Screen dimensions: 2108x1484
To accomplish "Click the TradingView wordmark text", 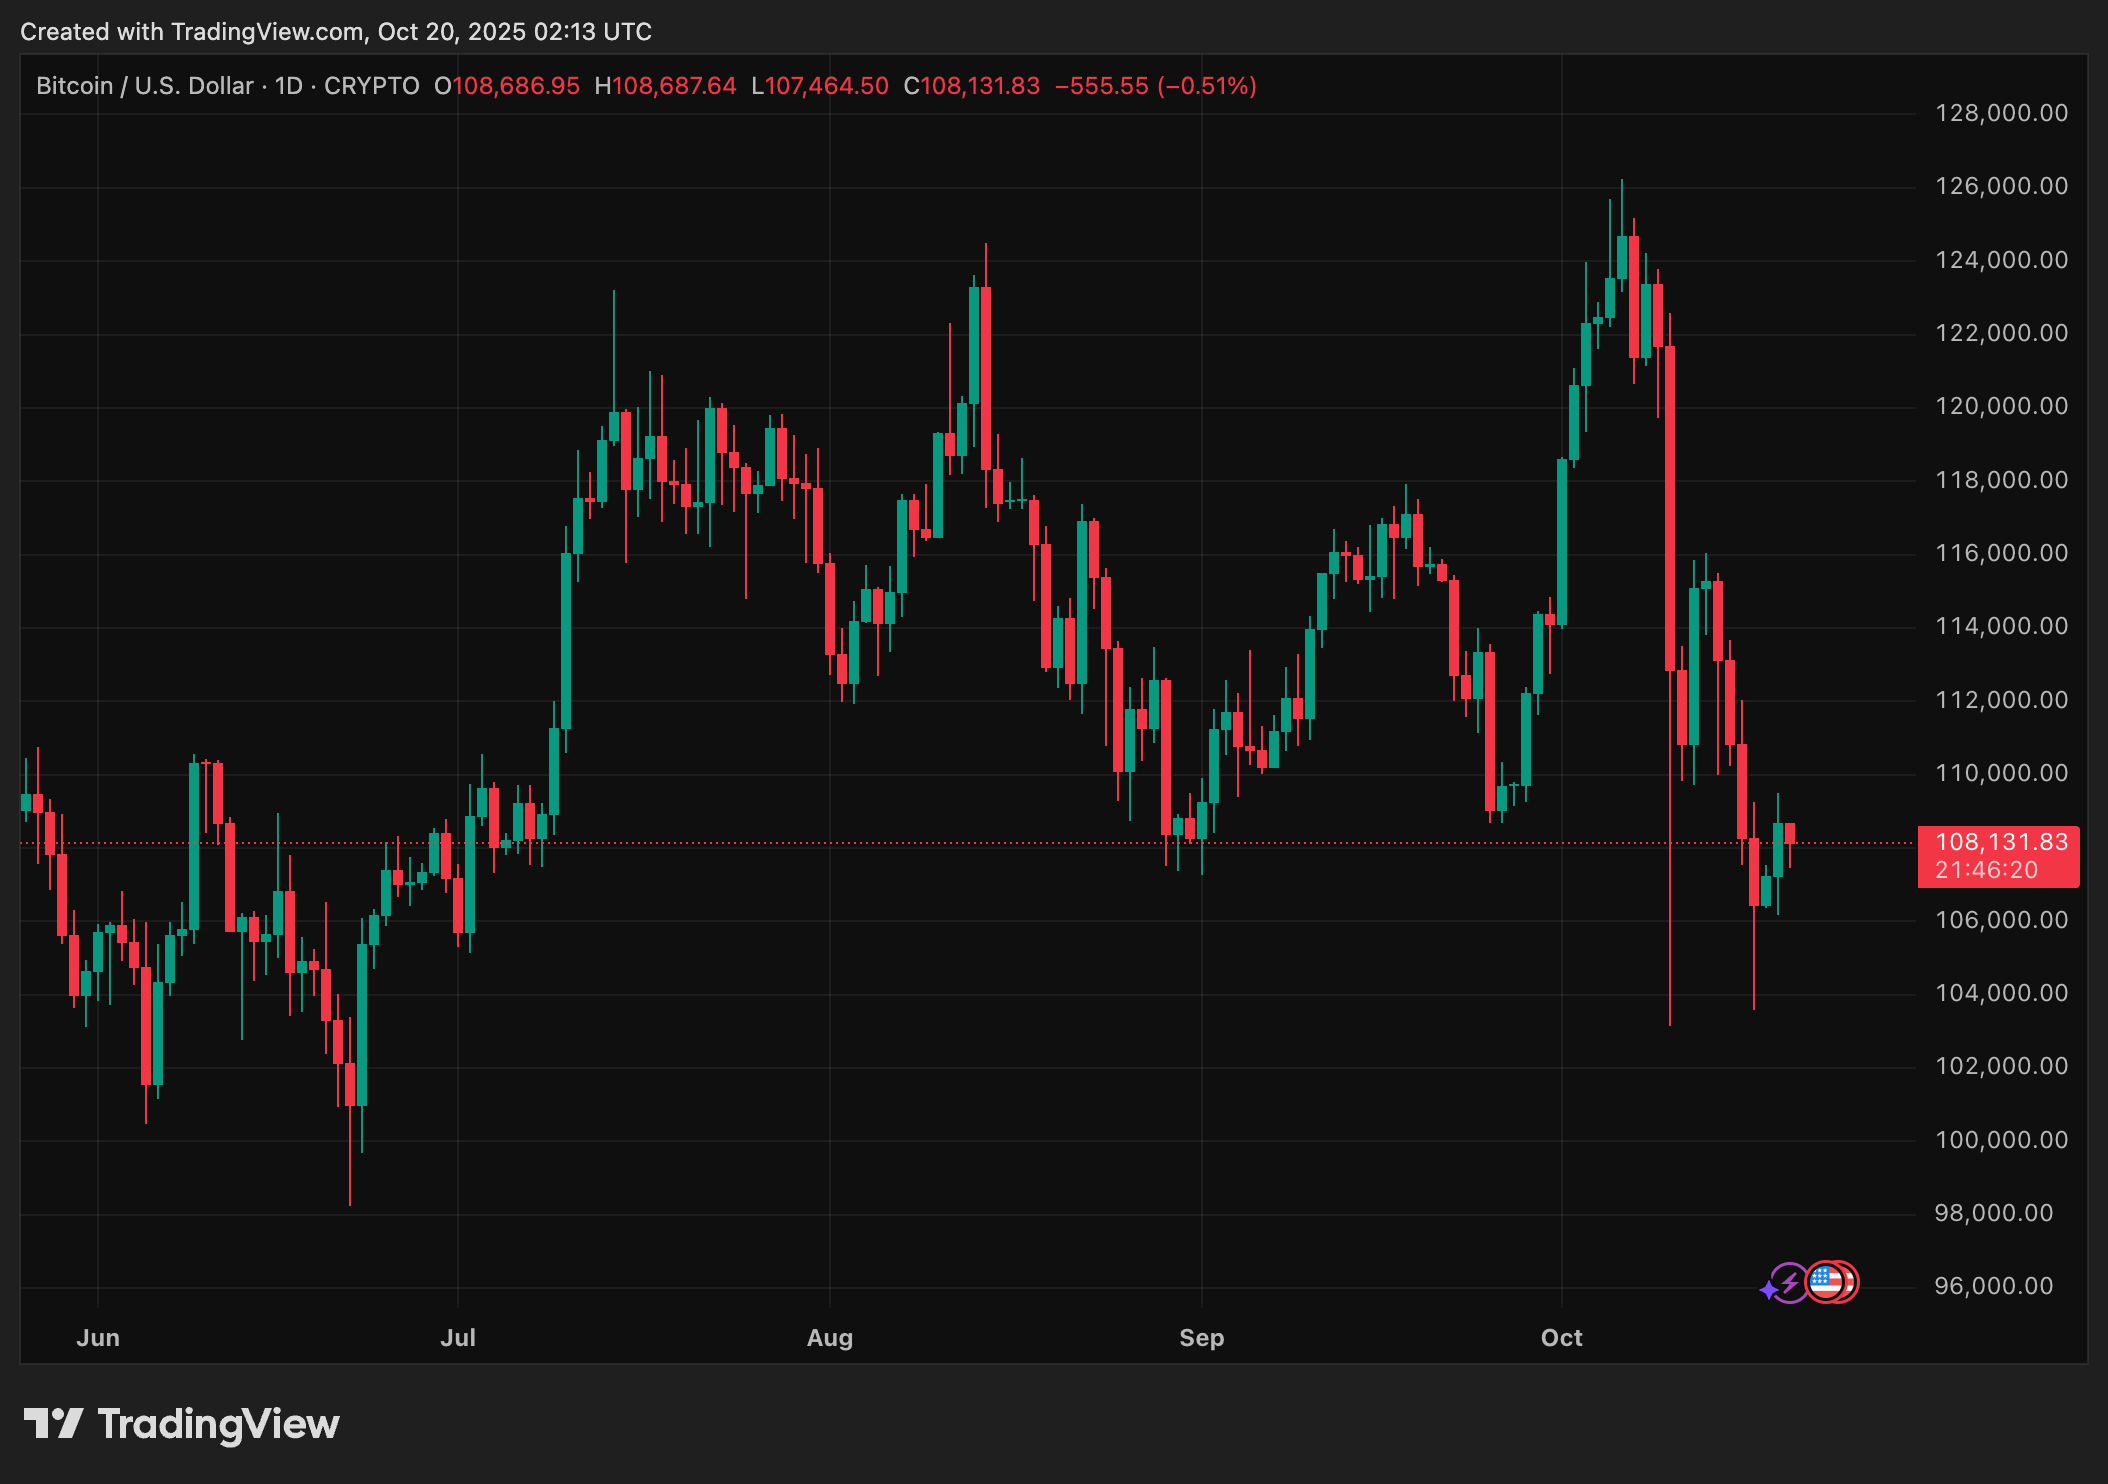I will [x=218, y=1424].
